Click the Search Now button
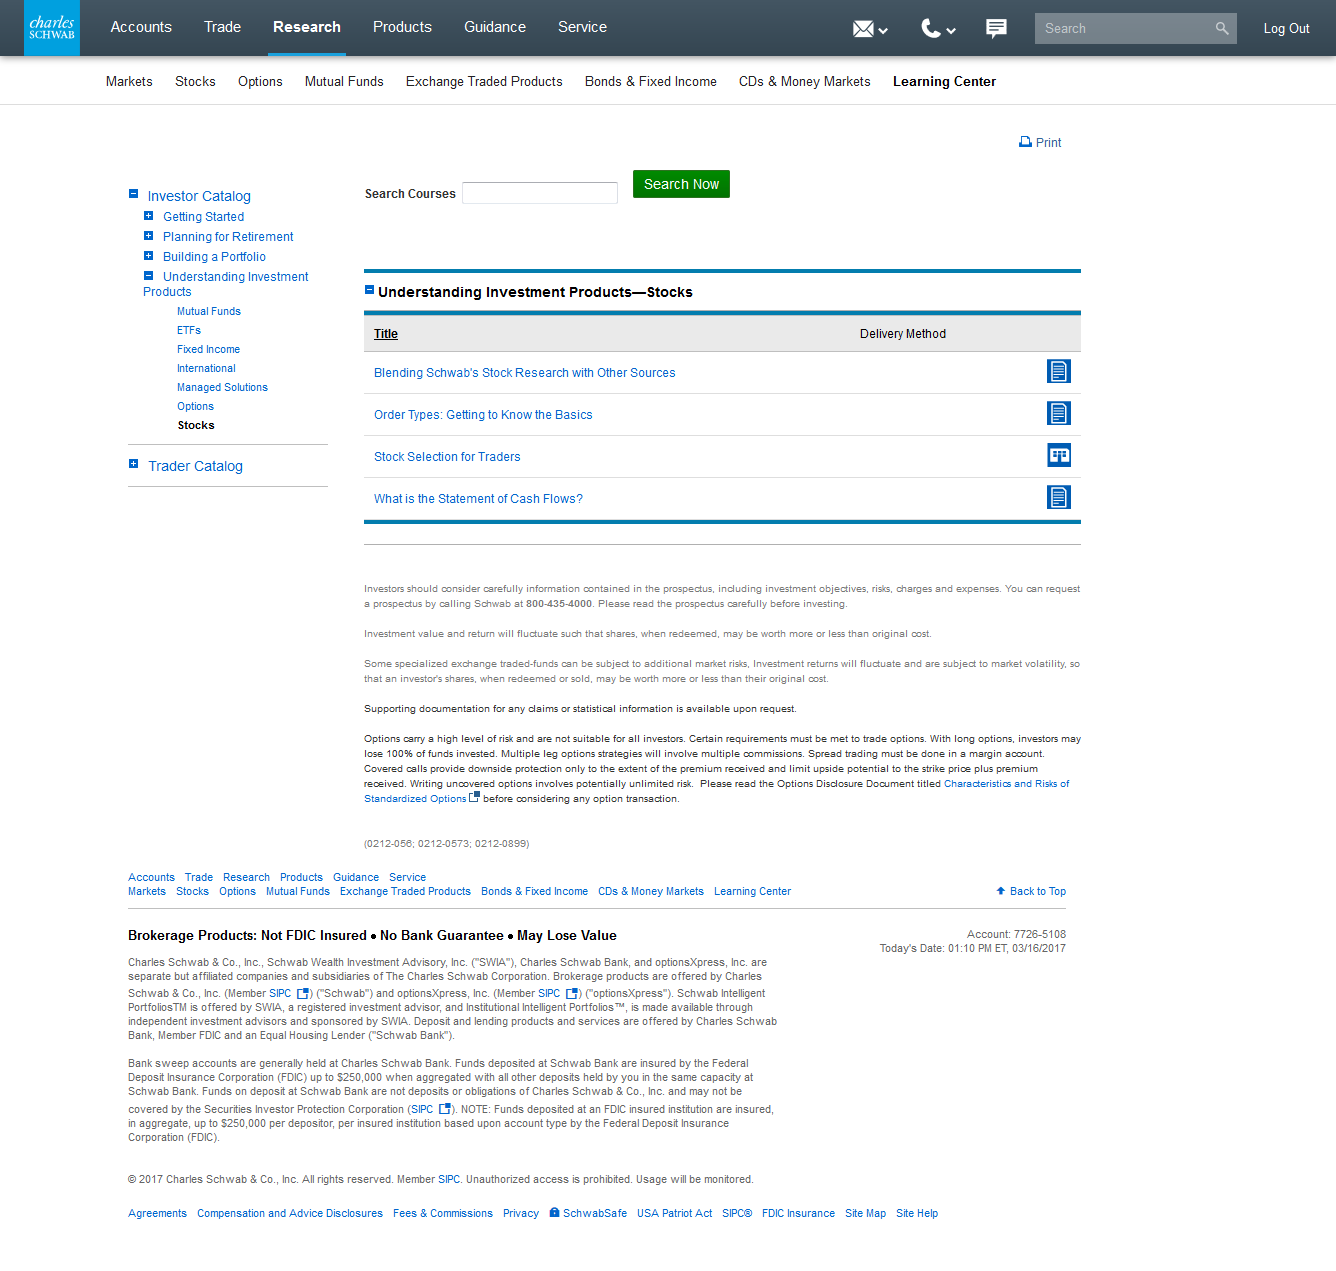Image resolution: width=1336 pixels, height=1271 pixels. point(681,184)
